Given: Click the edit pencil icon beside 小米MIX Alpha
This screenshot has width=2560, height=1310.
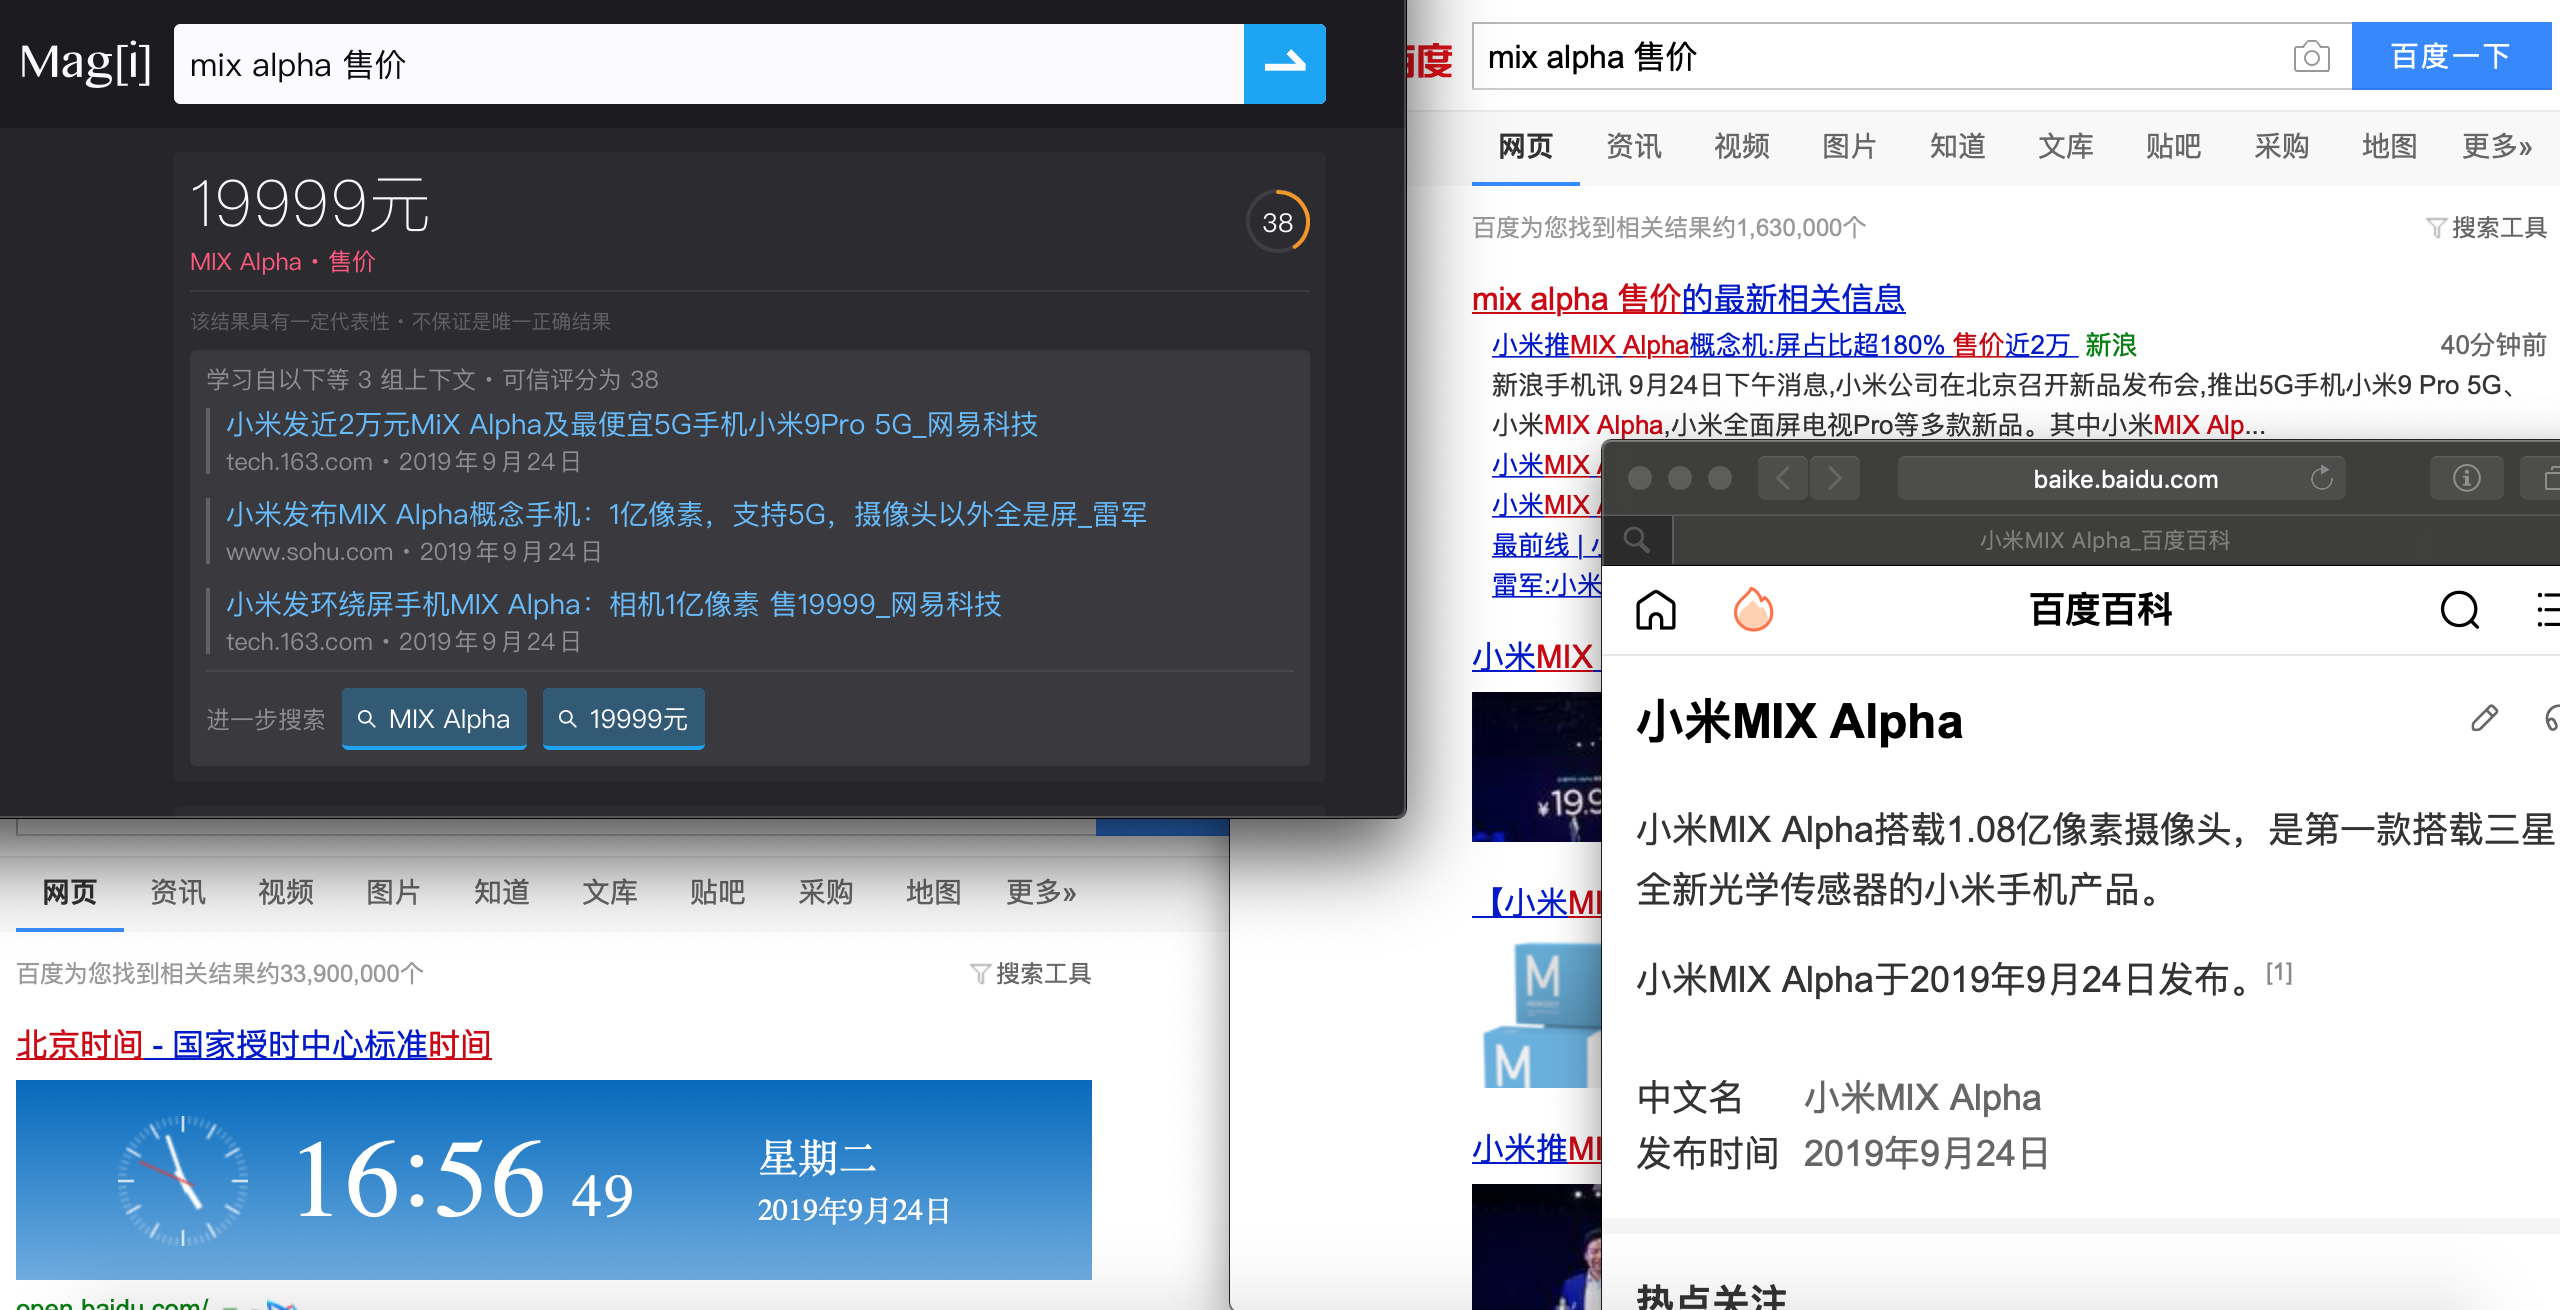Looking at the screenshot, I should pos(2484,718).
